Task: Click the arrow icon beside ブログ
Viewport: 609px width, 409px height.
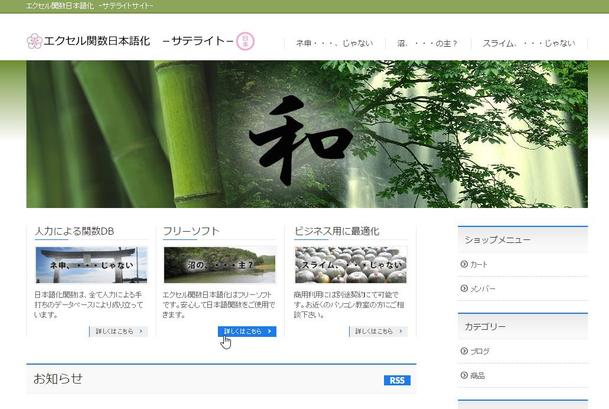Action: point(464,351)
